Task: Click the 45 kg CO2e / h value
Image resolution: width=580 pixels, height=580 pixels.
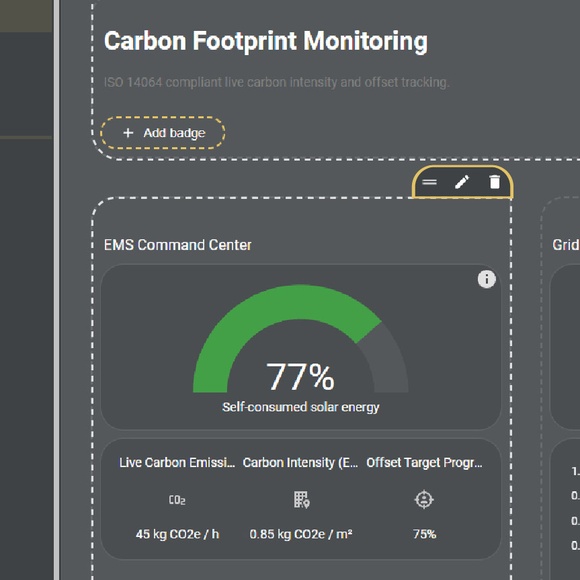Action: coord(177,534)
